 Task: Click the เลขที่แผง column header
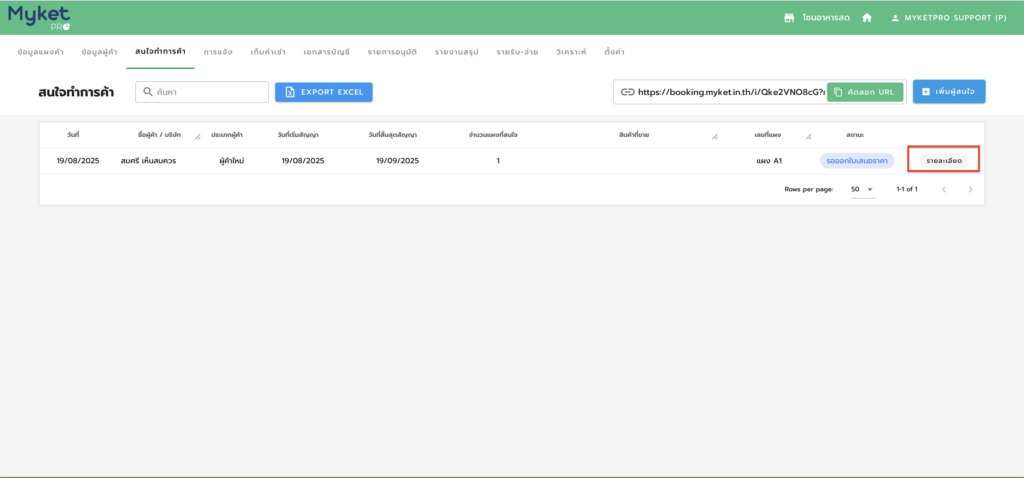(767, 135)
